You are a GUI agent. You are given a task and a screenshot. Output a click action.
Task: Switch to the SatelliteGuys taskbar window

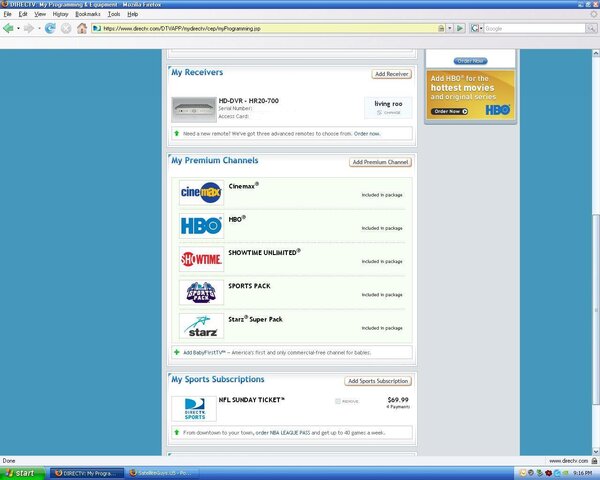(161, 473)
